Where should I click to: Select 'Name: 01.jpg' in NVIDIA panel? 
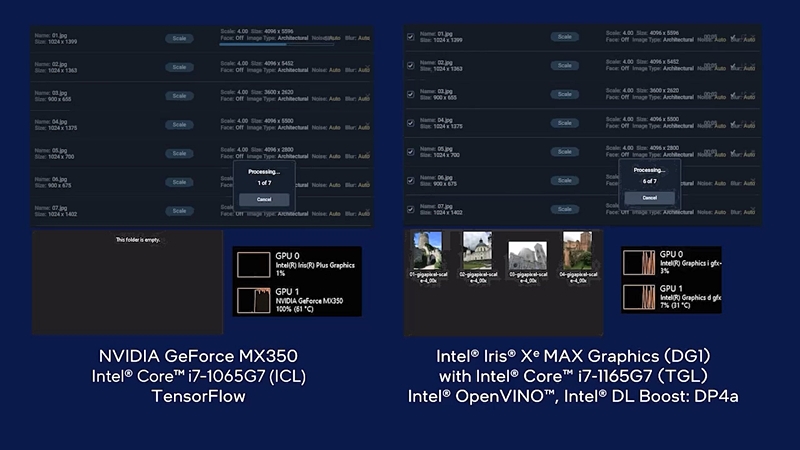pos(51,35)
